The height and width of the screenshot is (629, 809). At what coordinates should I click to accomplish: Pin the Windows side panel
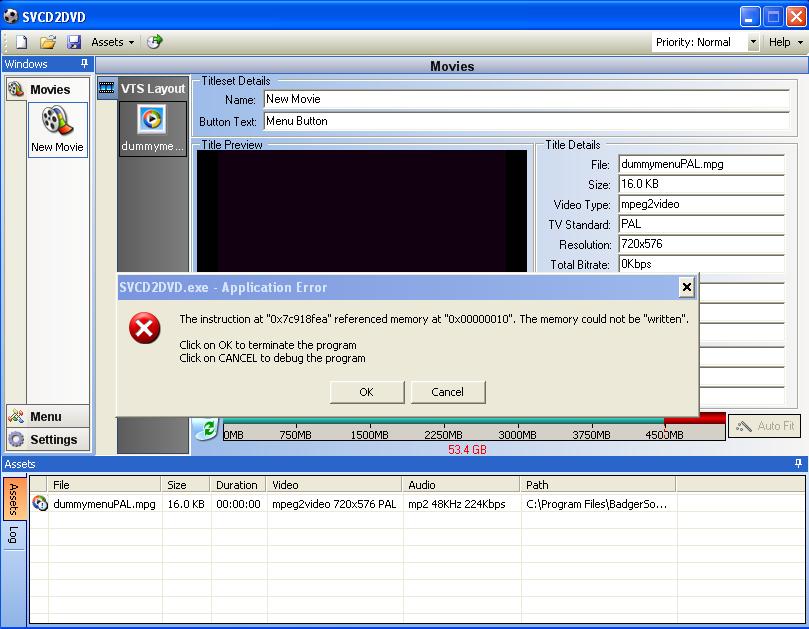pos(84,63)
